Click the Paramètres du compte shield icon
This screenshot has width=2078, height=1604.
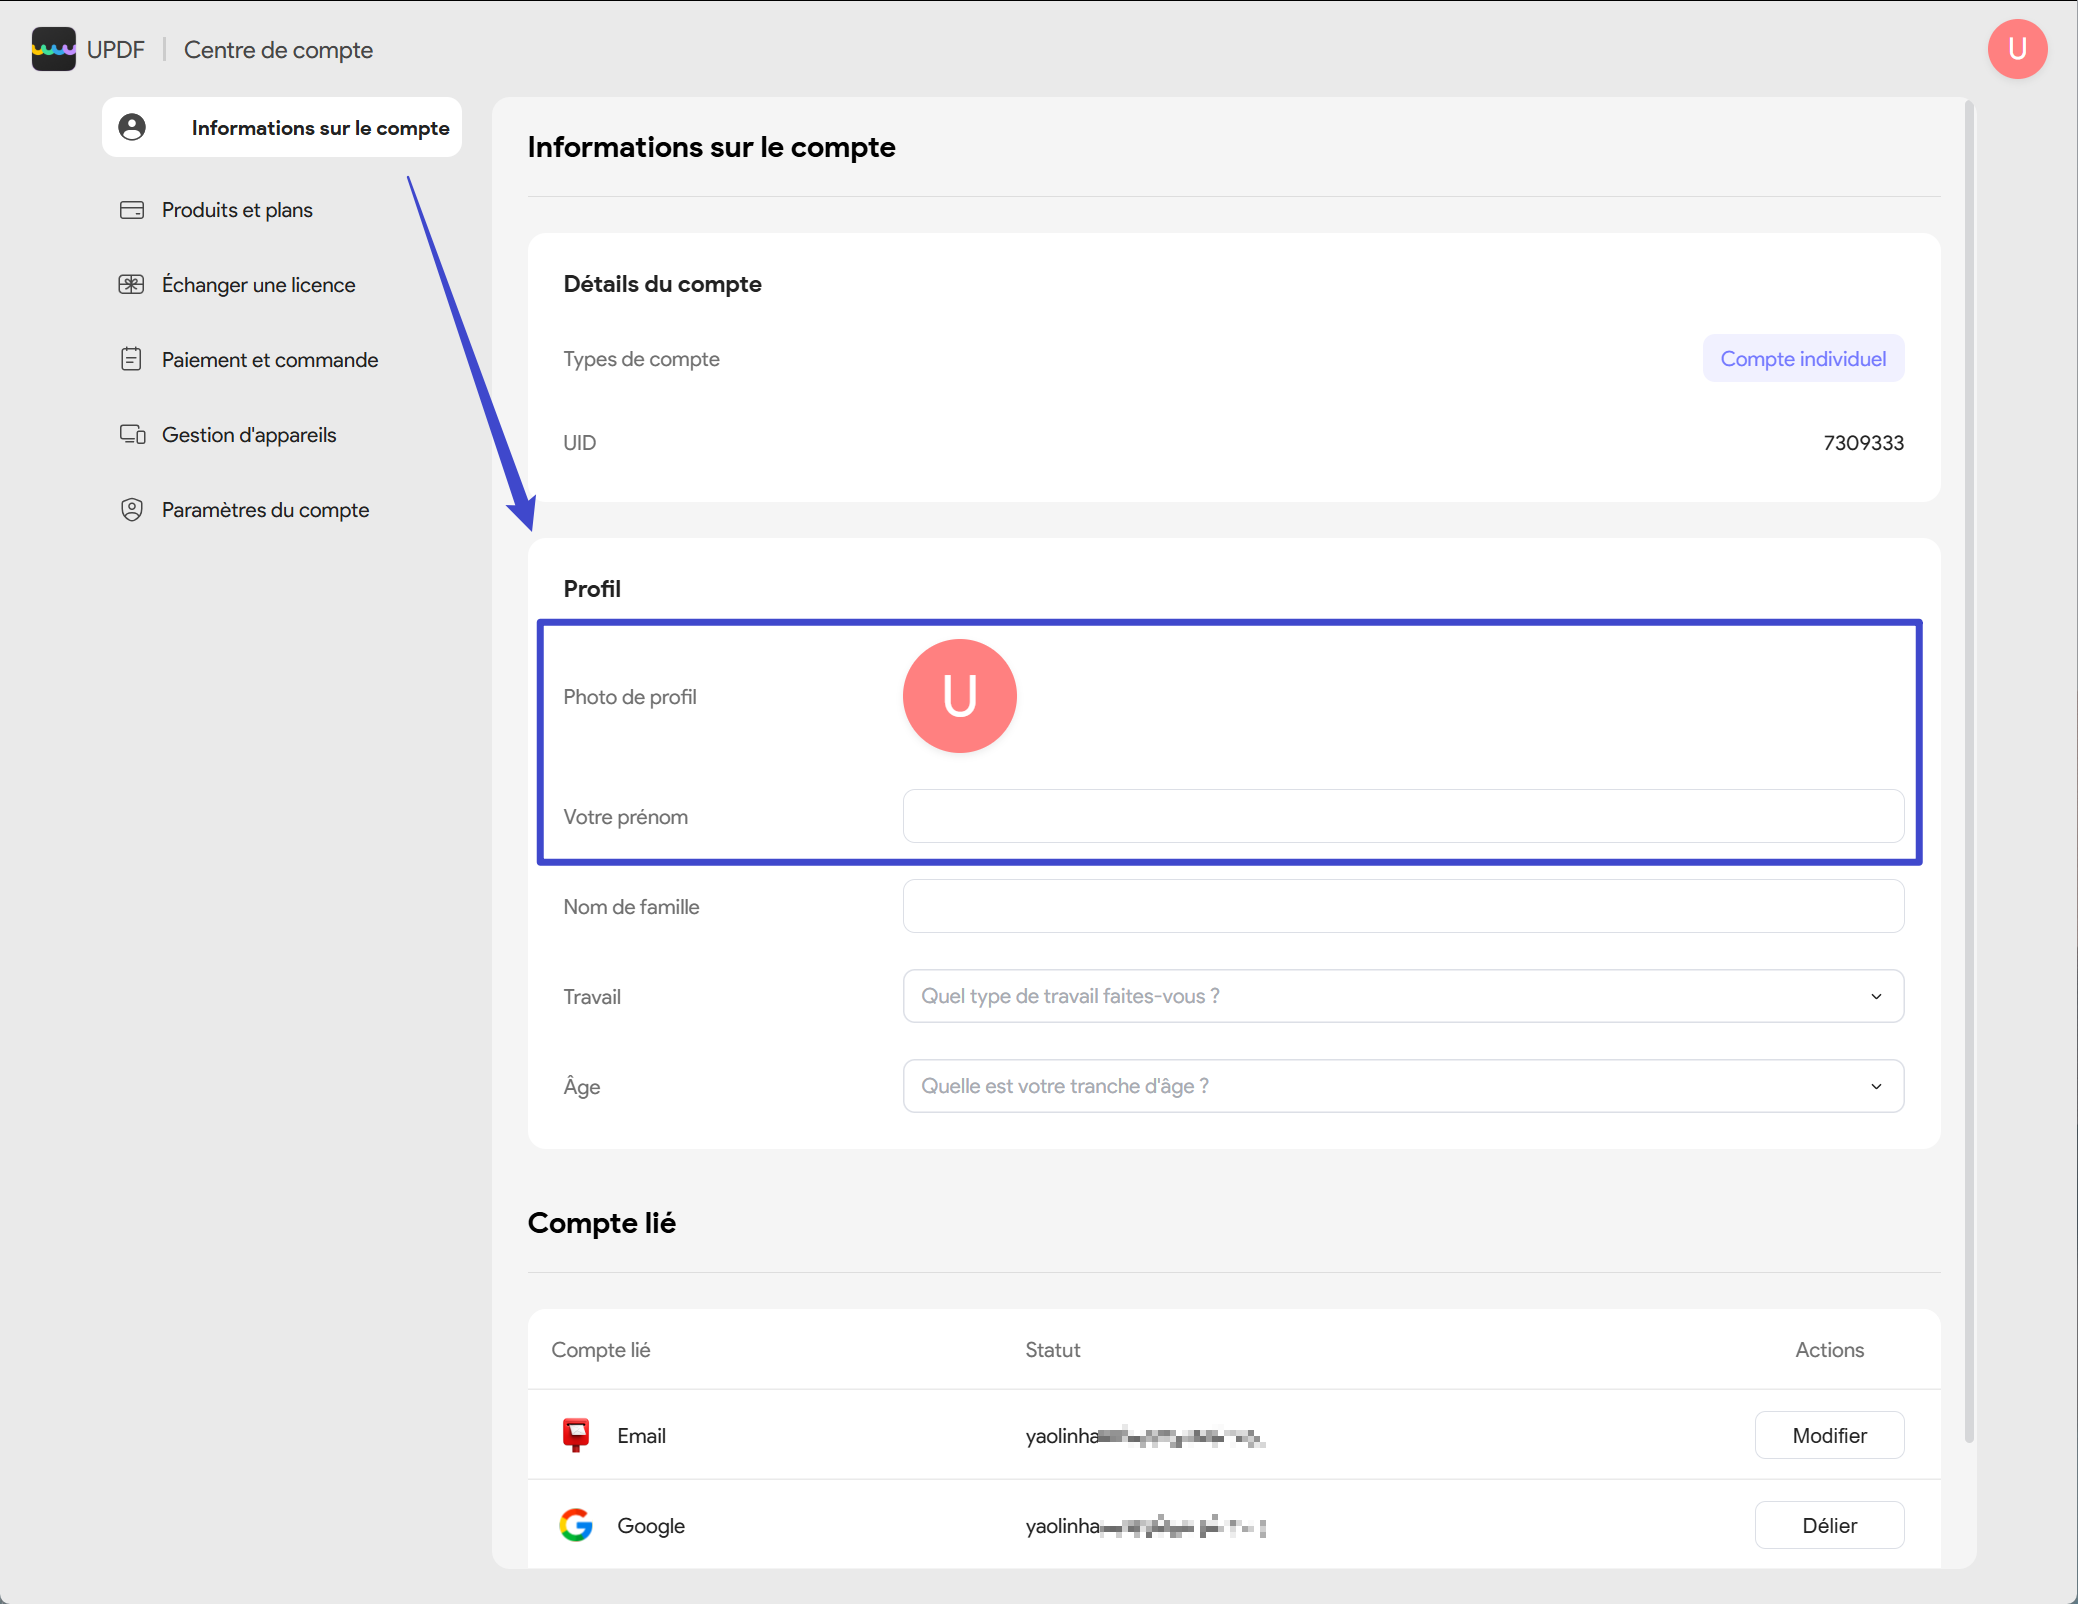coord(132,510)
